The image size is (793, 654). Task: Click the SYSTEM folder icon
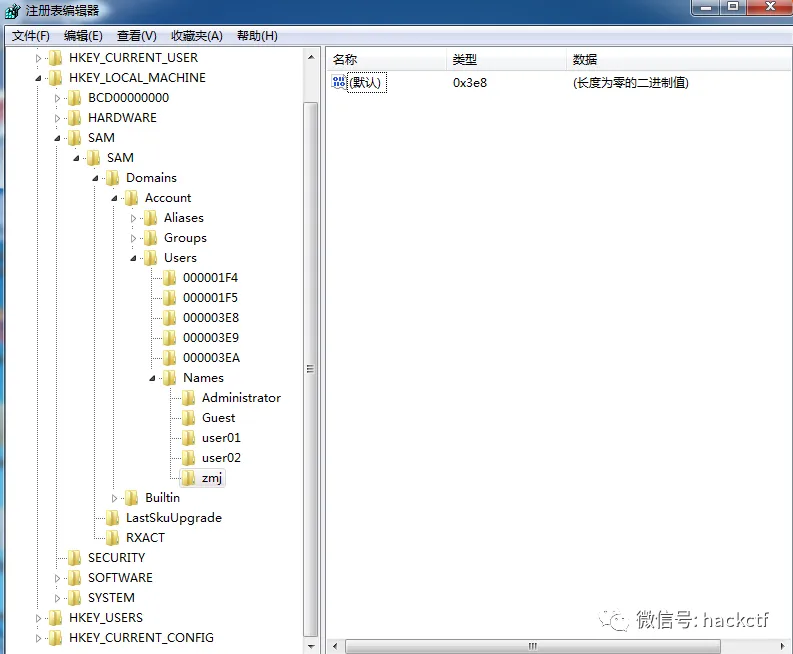coord(74,598)
